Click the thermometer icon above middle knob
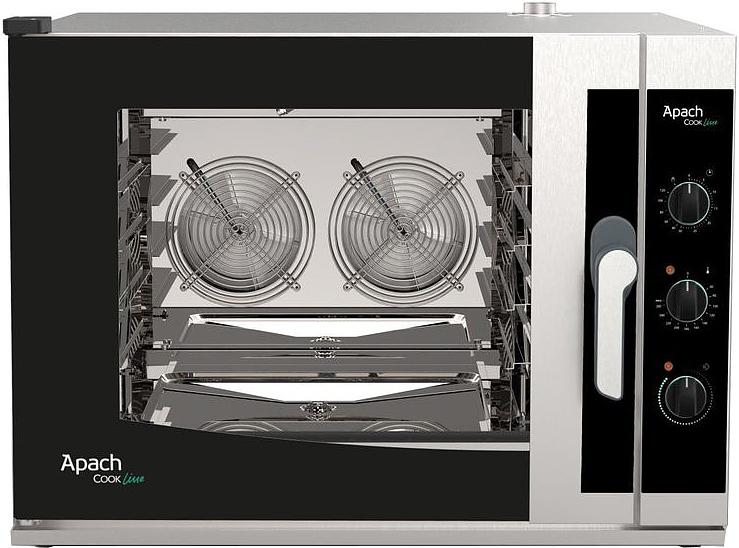Image resolution: width=739 pixels, height=548 pixels. (708, 271)
